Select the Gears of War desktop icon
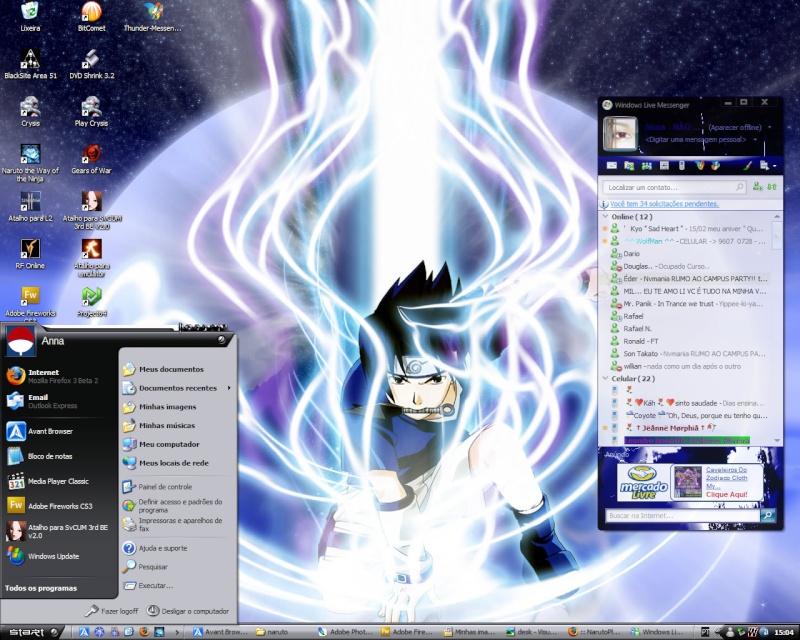 [91, 159]
